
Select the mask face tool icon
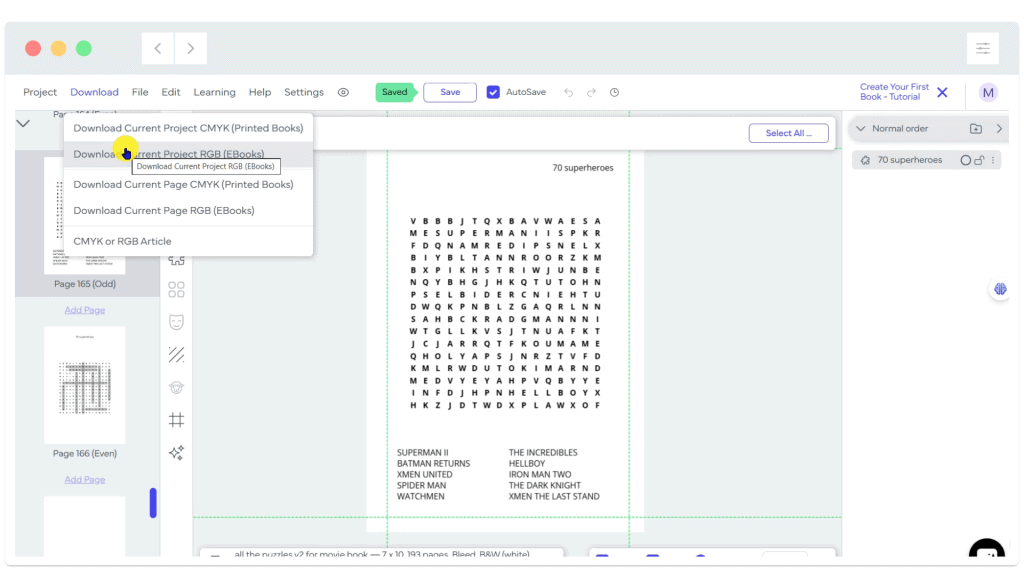tap(176, 322)
